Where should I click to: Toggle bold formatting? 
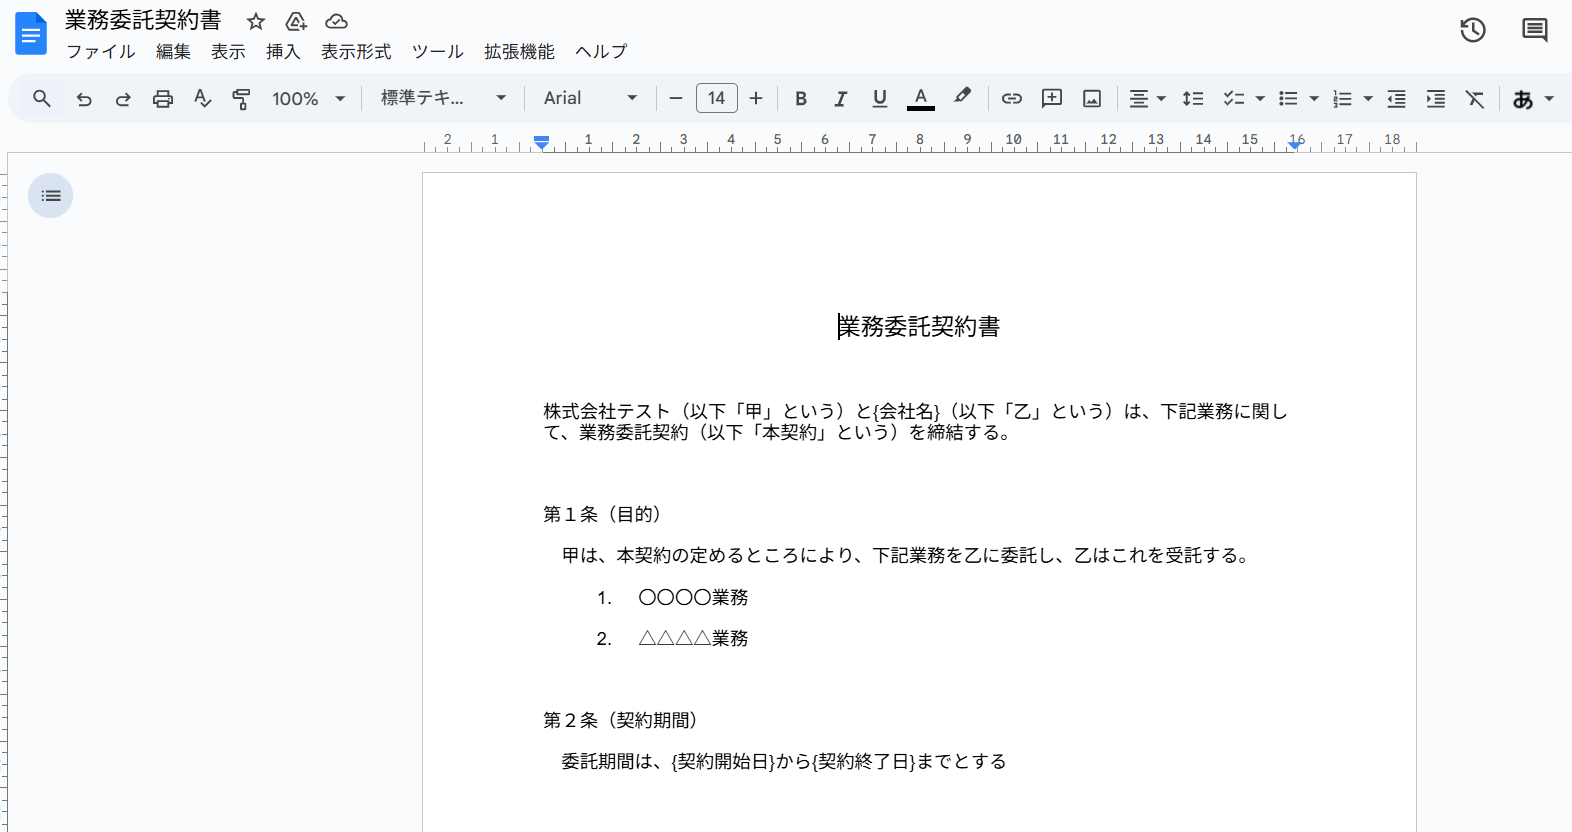801,99
